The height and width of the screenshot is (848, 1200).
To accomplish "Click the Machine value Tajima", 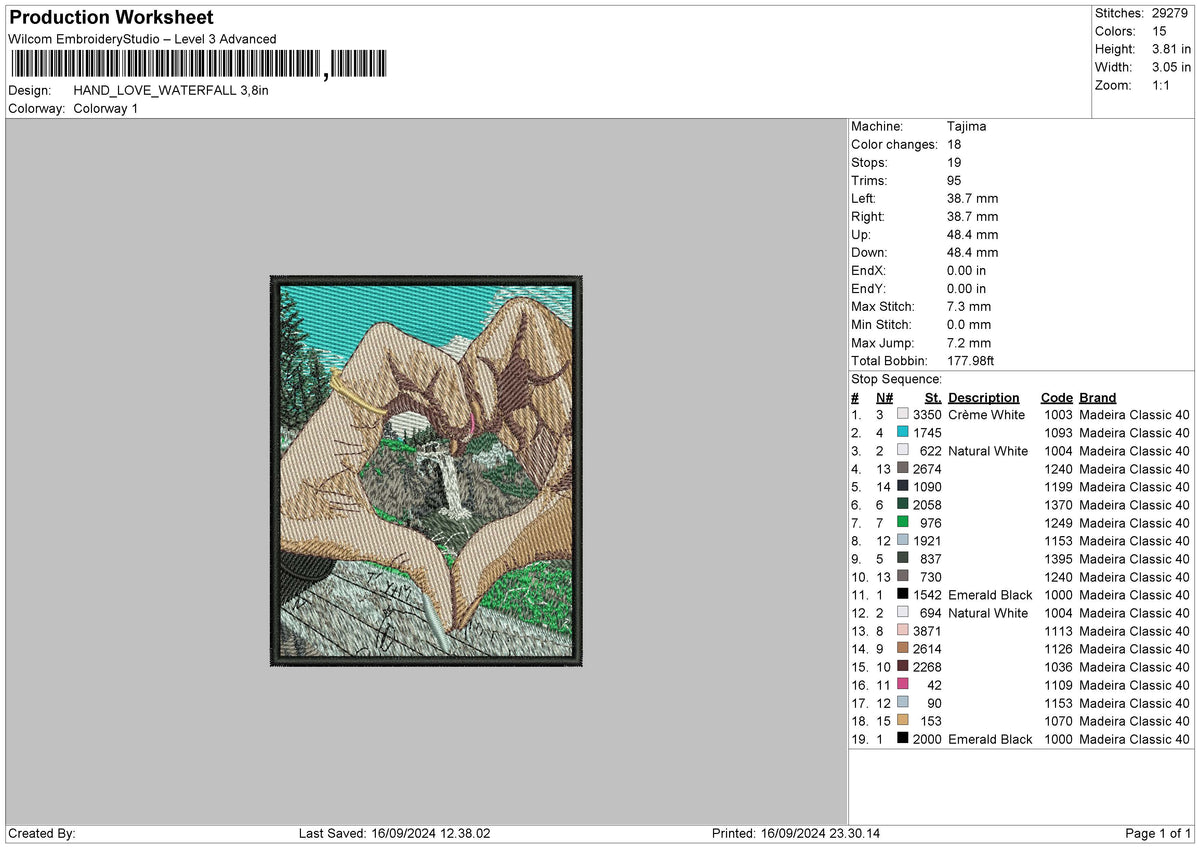I will point(968,127).
